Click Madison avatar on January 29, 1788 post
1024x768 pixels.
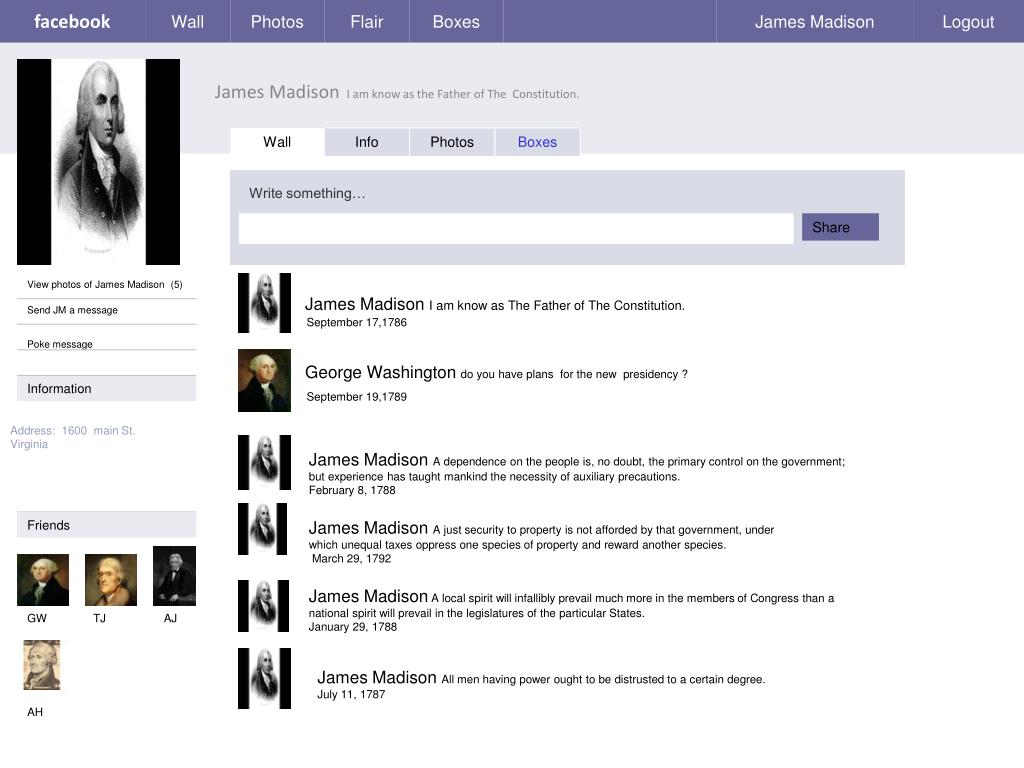point(263,606)
